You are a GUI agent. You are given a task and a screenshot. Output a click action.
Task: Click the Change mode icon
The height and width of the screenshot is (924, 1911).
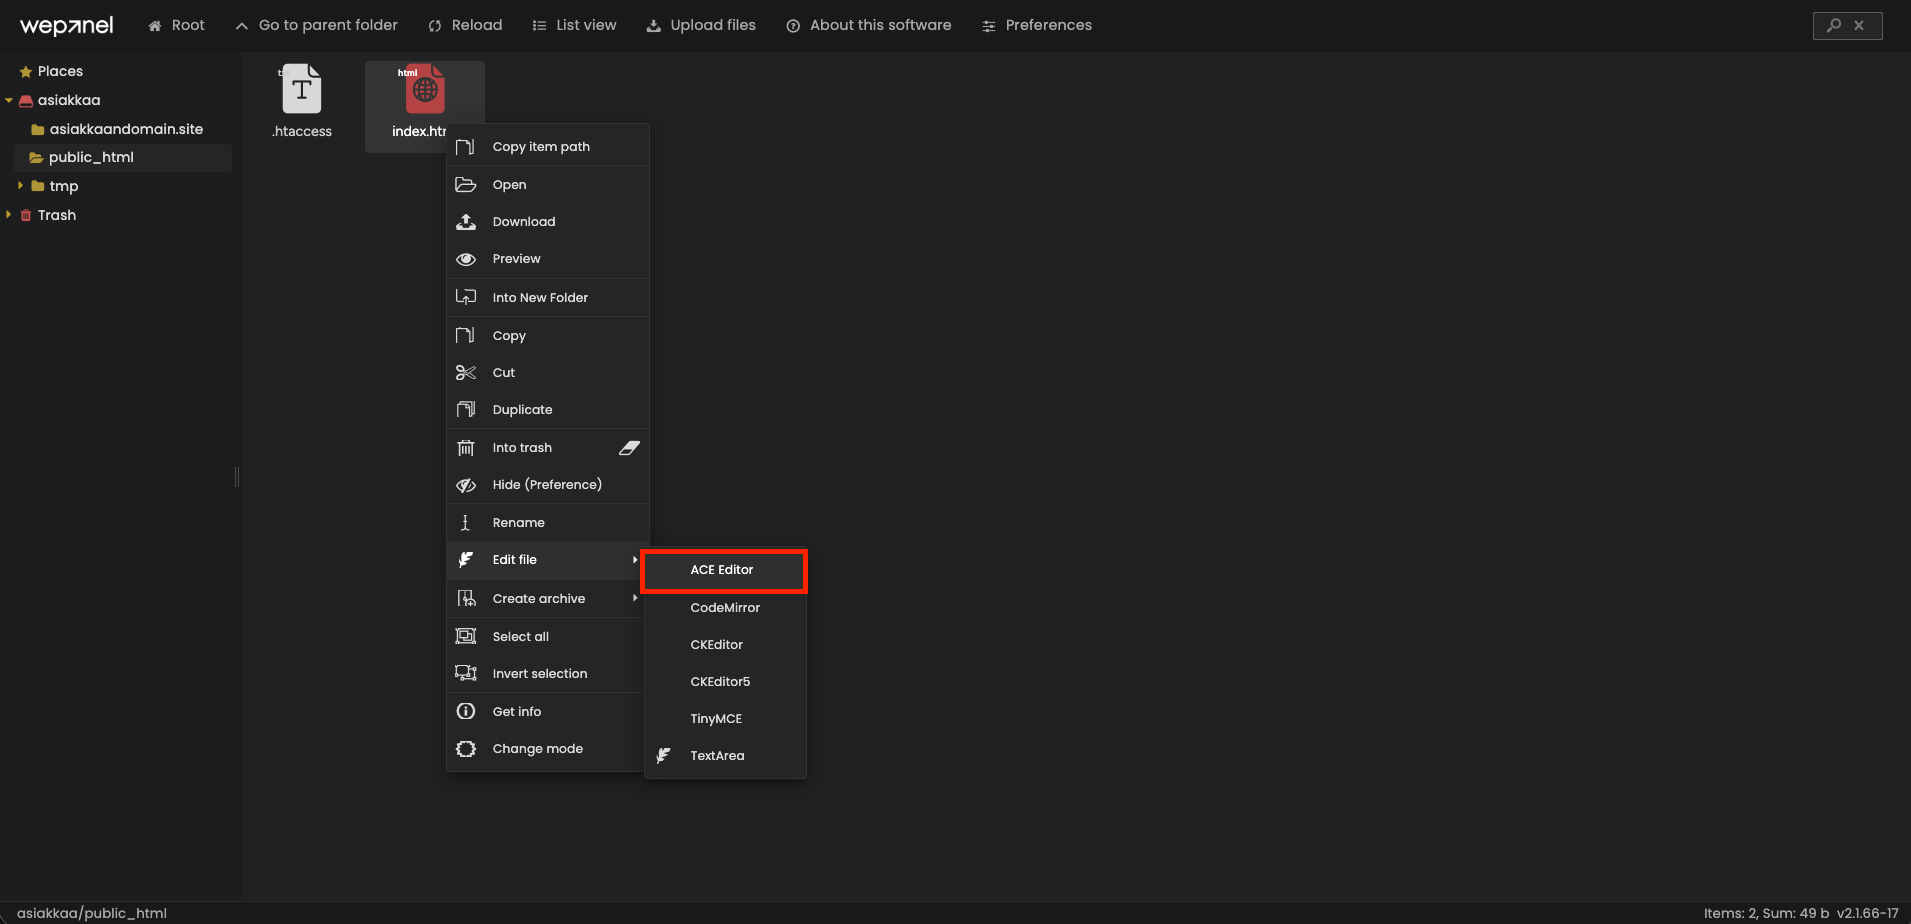pyautogui.click(x=465, y=749)
